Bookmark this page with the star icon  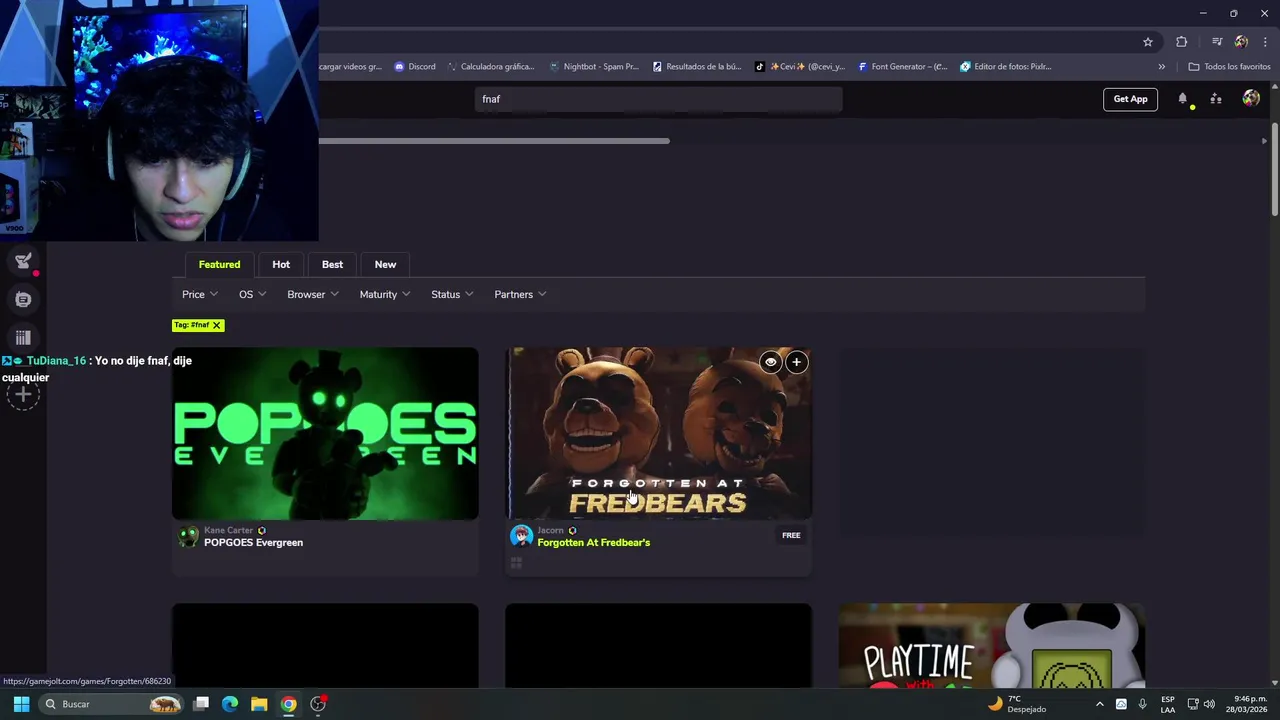point(1148,42)
